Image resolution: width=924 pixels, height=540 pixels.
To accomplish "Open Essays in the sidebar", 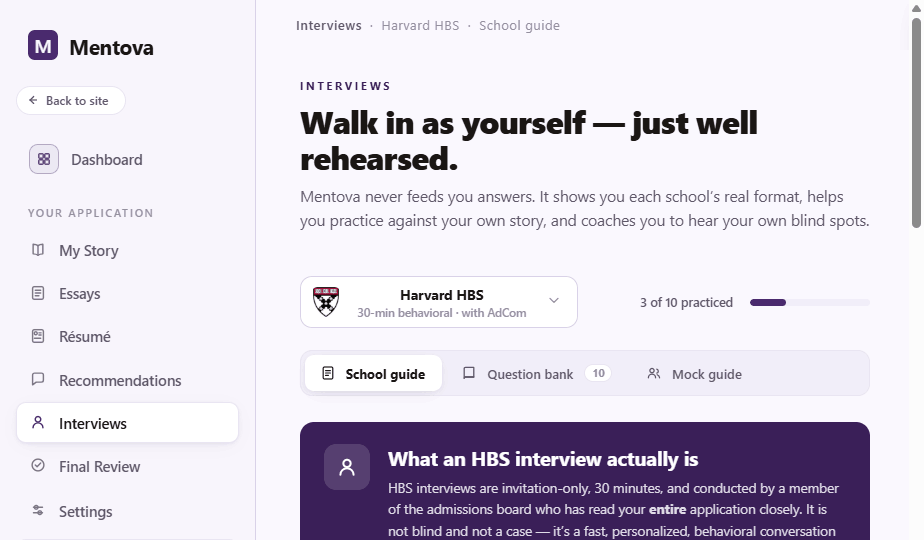I will [x=127, y=294].
